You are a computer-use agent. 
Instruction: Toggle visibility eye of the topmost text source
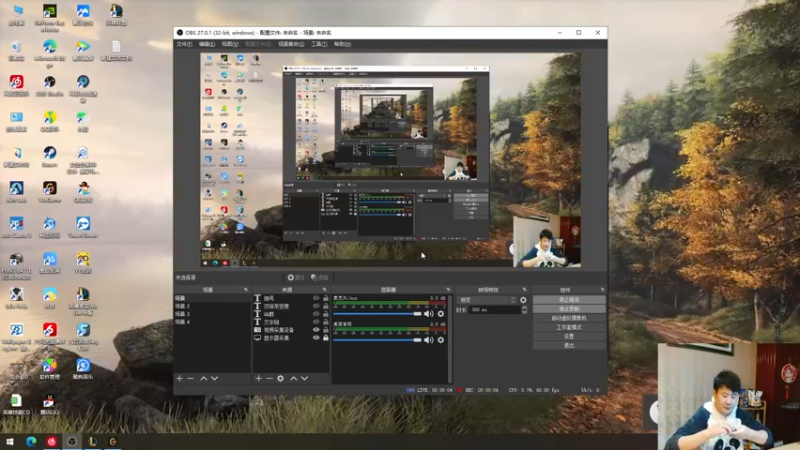coord(316,298)
